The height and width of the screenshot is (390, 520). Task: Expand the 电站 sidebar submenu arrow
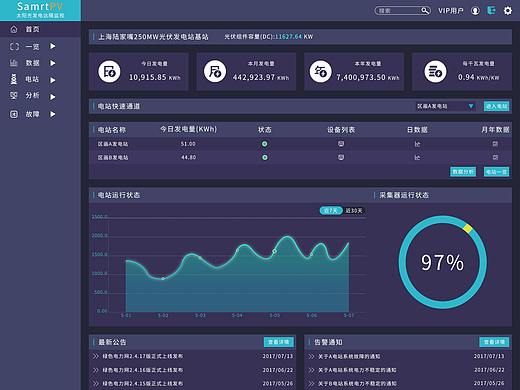[53, 80]
